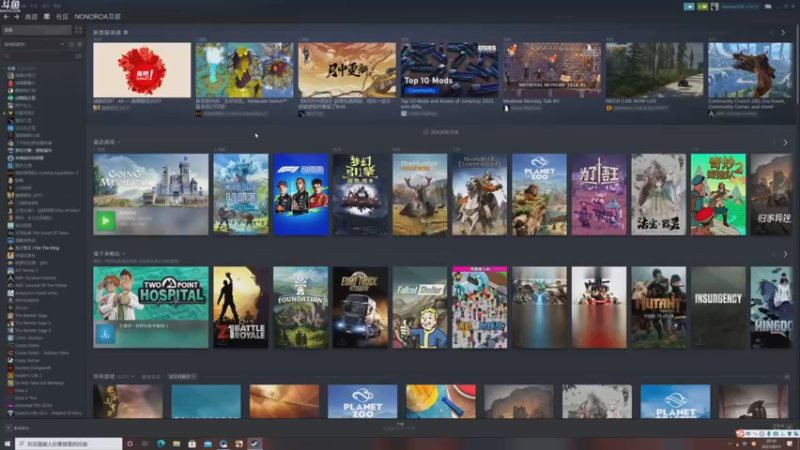Collapse the top game category in sidebar
Viewport: 800px width, 450px height.
[x=5, y=68]
